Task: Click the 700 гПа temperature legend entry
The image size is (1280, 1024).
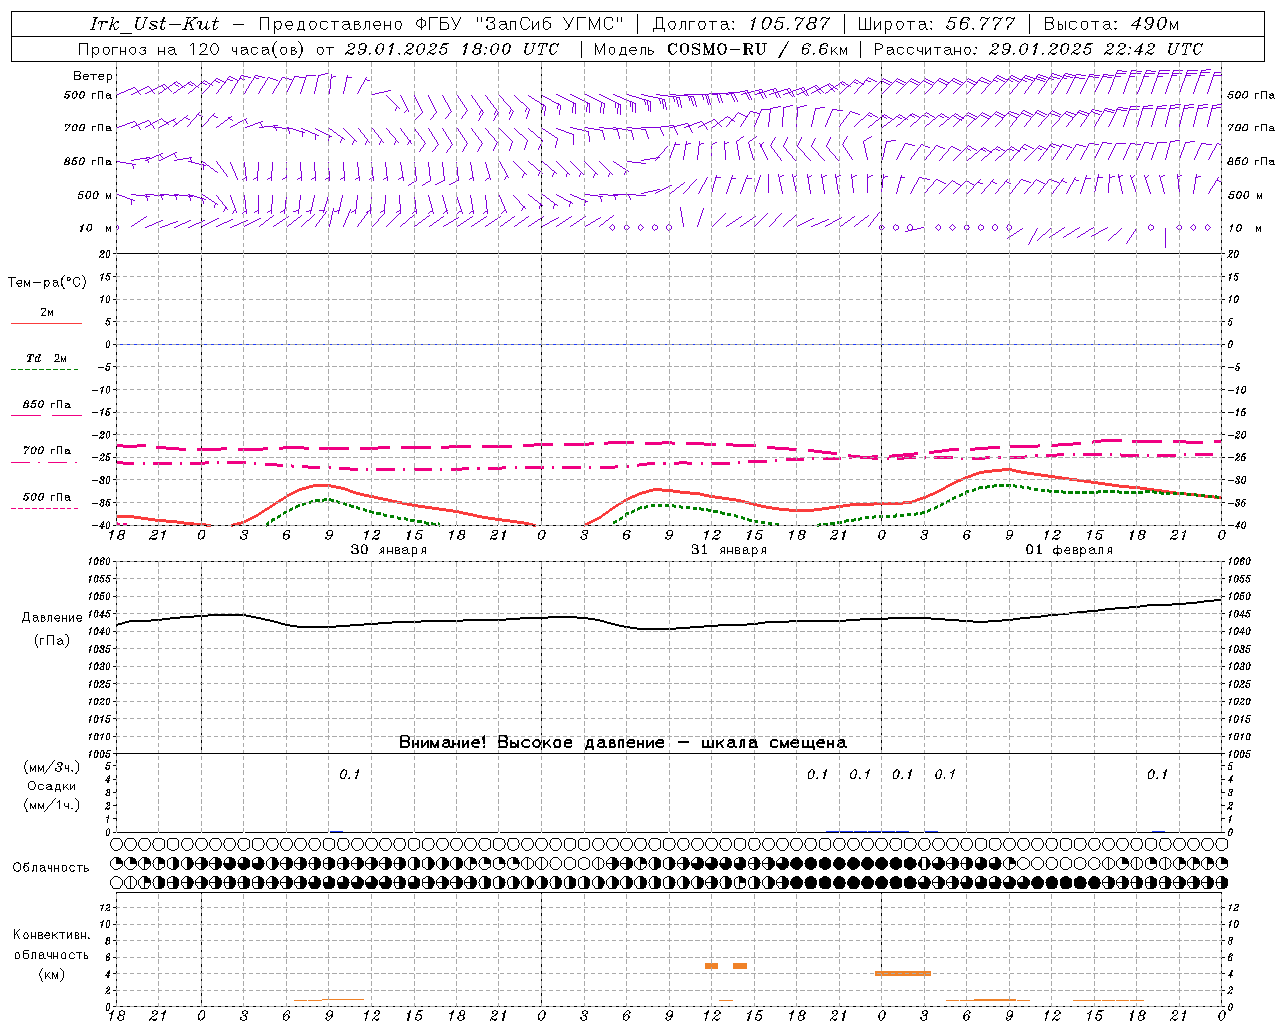Action: [47, 450]
